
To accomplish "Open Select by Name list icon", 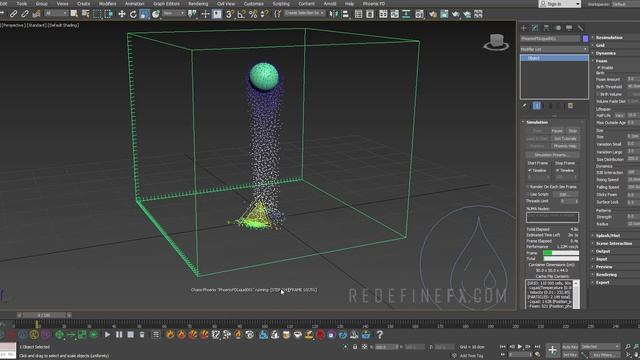I will pyautogui.click(x=86, y=14).
